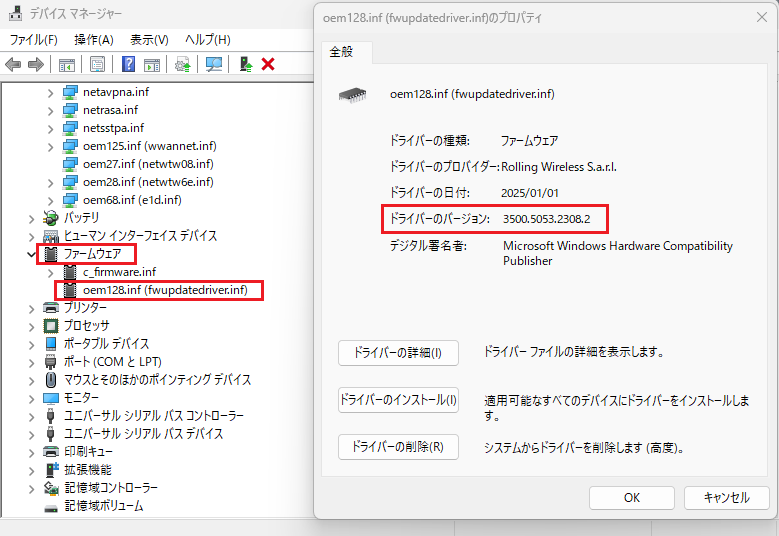Viewport: 779px width, 536px height.
Task: Open the 操作(A) menu
Action: coord(93,40)
